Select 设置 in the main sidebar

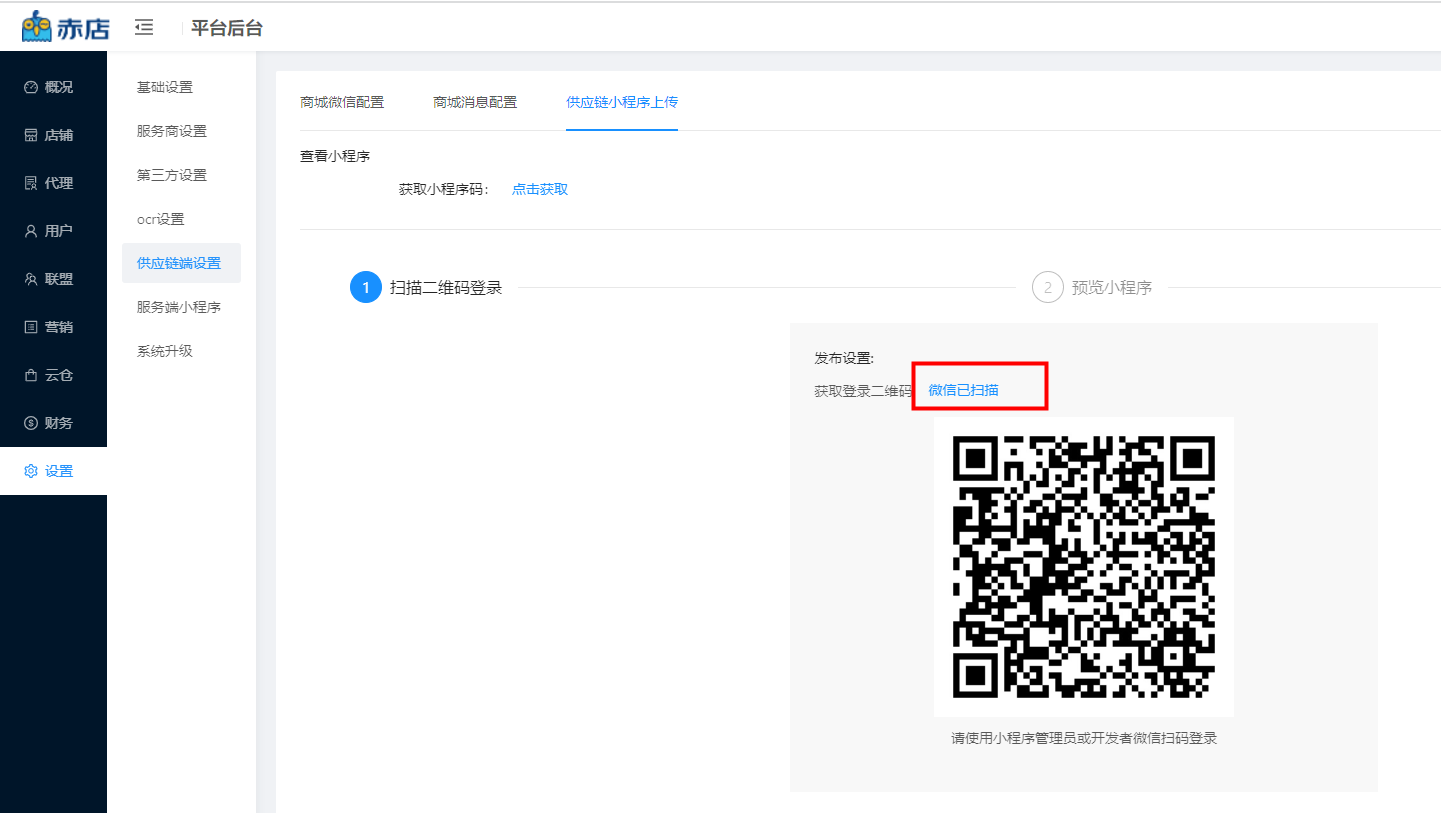(53, 471)
